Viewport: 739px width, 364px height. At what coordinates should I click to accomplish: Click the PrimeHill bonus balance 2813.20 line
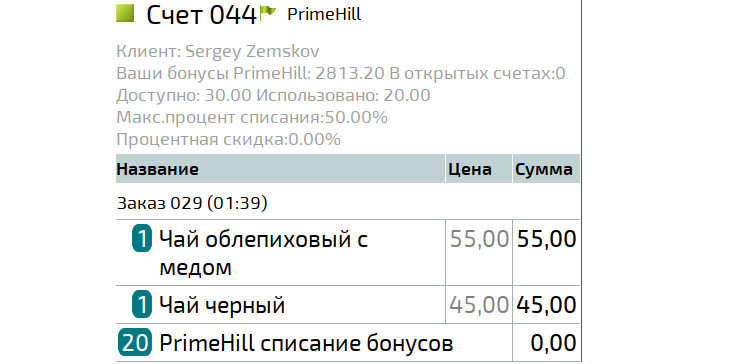(x=341, y=74)
